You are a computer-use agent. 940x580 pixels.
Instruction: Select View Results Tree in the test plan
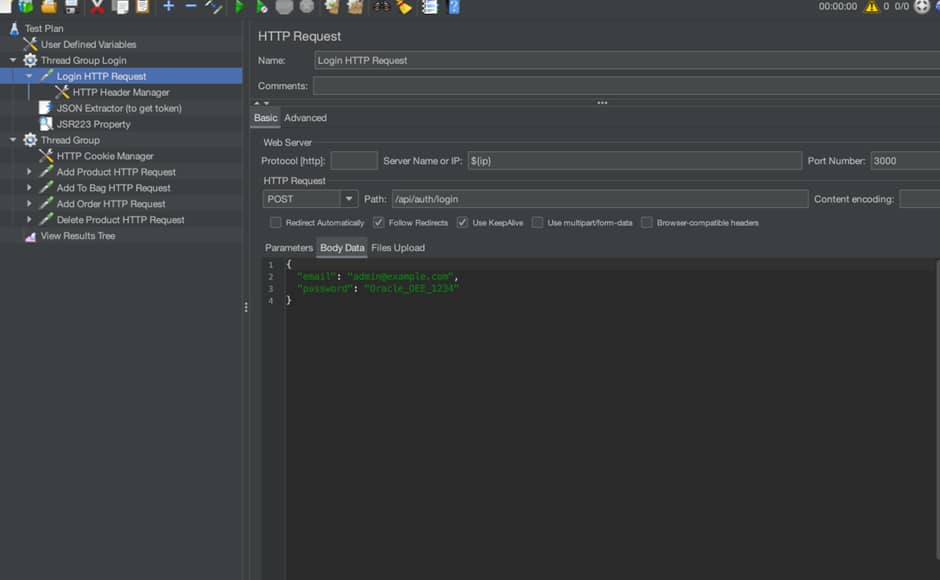pyautogui.click(x=77, y=236)
